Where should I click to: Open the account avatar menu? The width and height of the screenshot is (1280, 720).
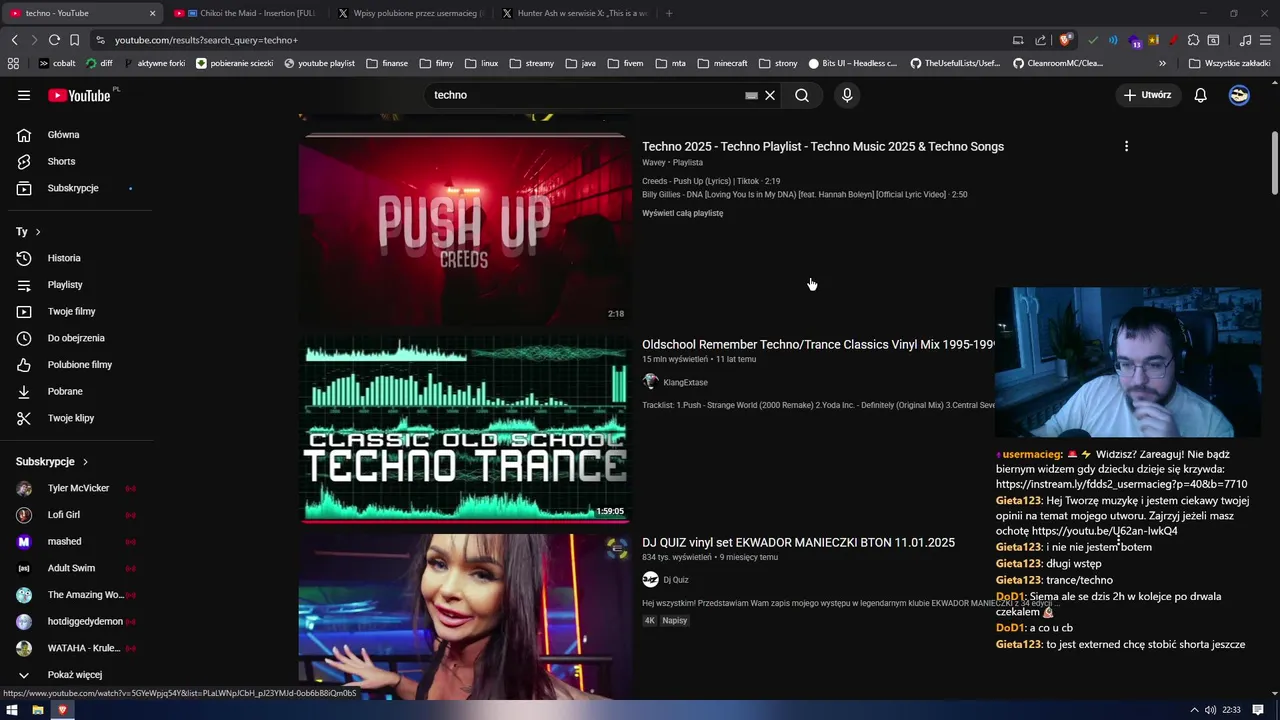click(1239, 95)
